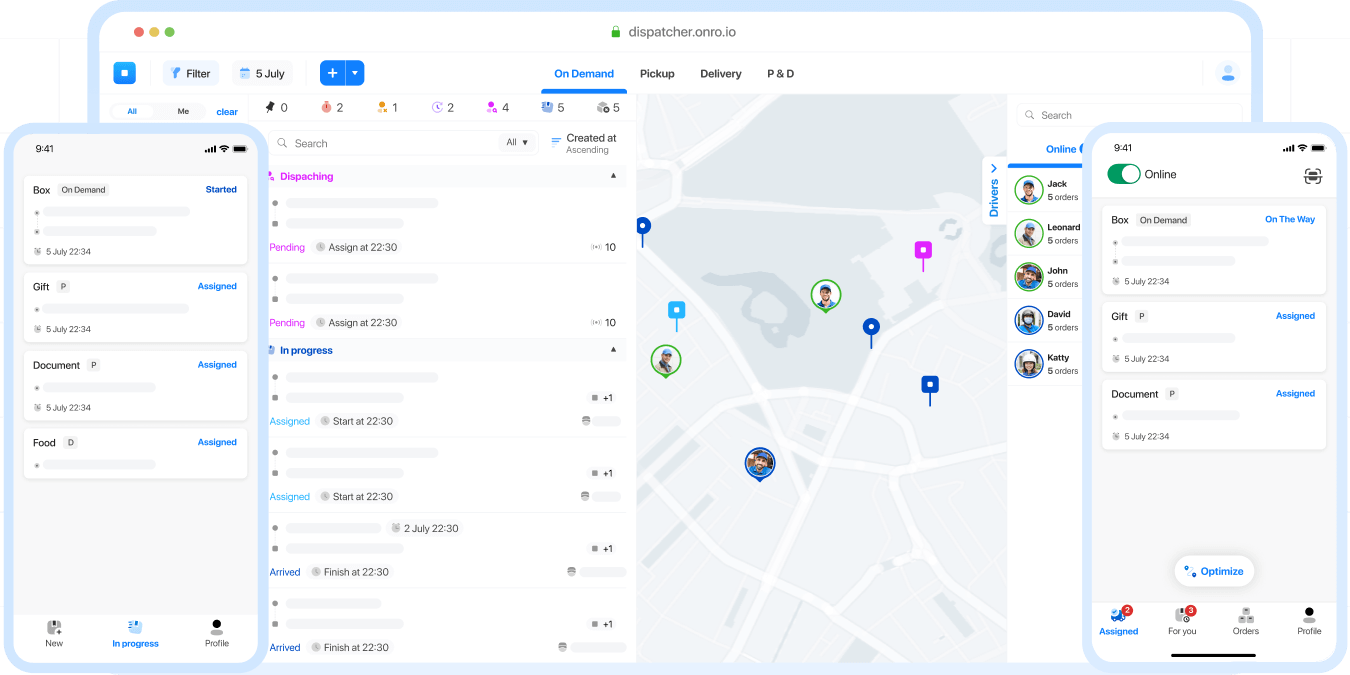Tap the scan icon on the right phone

[1313, 176]
